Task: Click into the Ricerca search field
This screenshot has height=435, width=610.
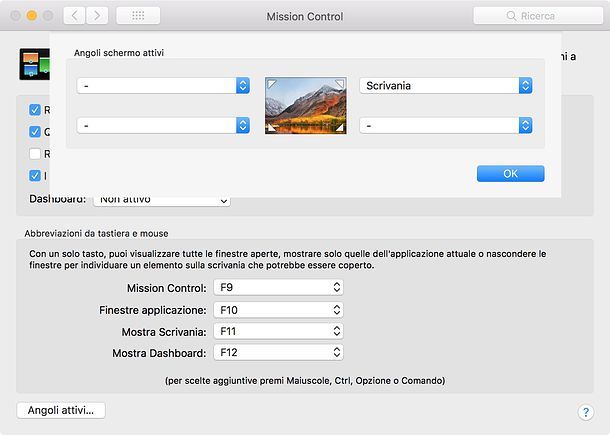Action: point(538,16)
